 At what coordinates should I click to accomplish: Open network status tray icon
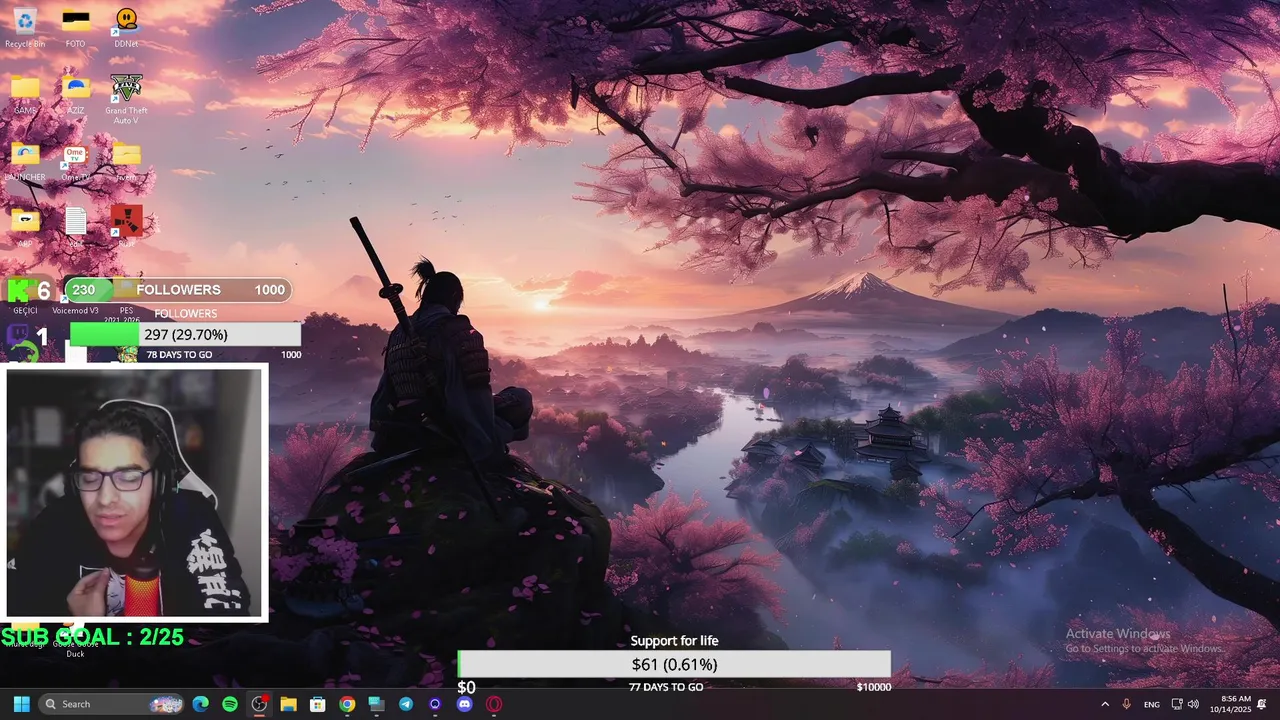pyautogui.click(x=1177, y=704)
